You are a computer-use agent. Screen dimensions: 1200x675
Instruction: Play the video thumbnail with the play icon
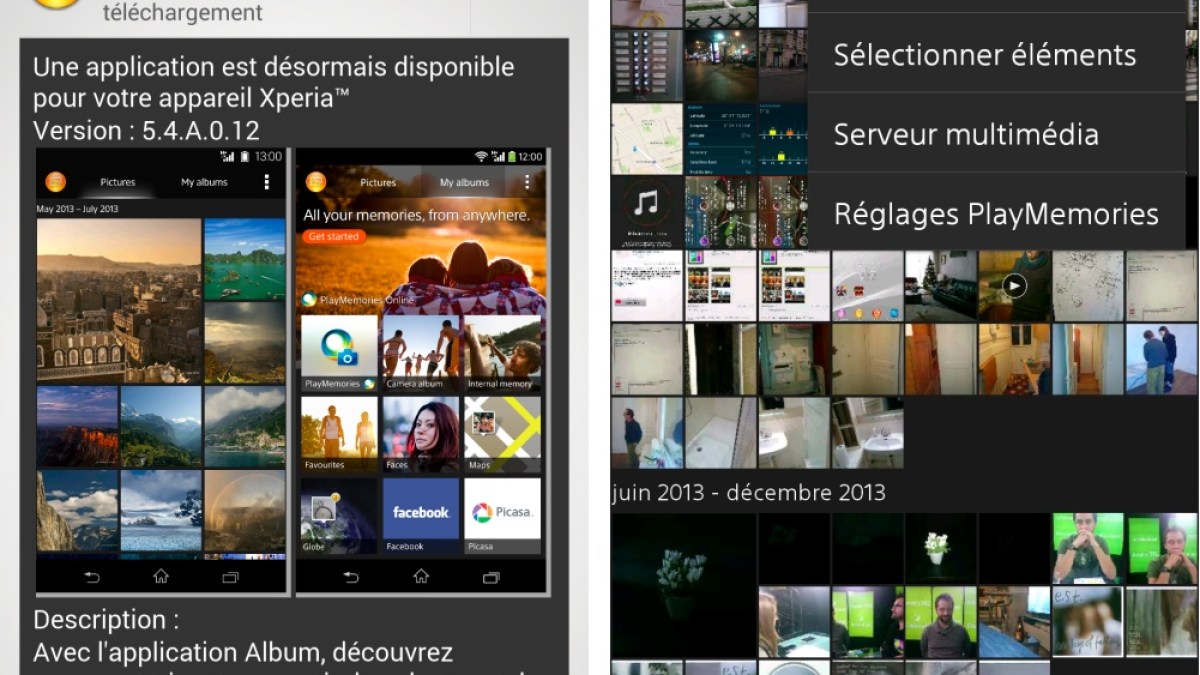click(x=1014, y=286)
